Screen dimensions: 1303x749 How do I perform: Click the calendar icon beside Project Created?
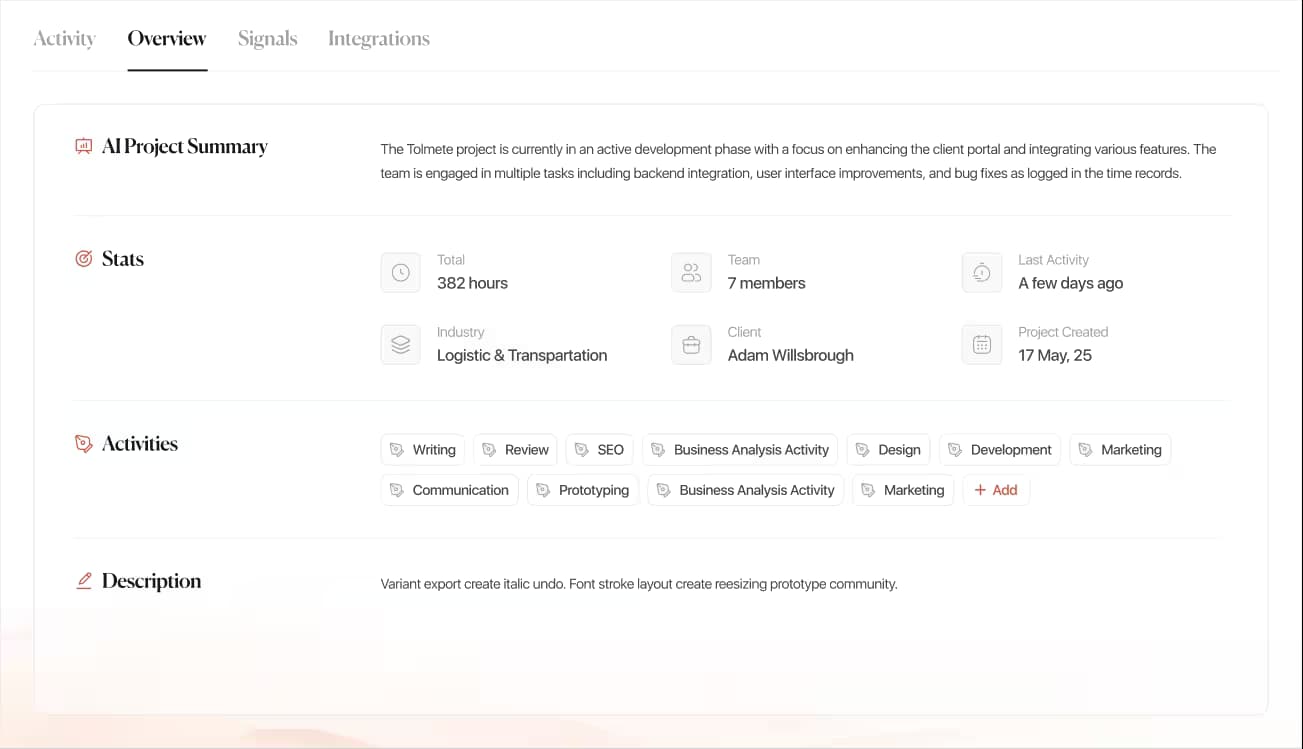pyautogui.click(x=982, y=344)
